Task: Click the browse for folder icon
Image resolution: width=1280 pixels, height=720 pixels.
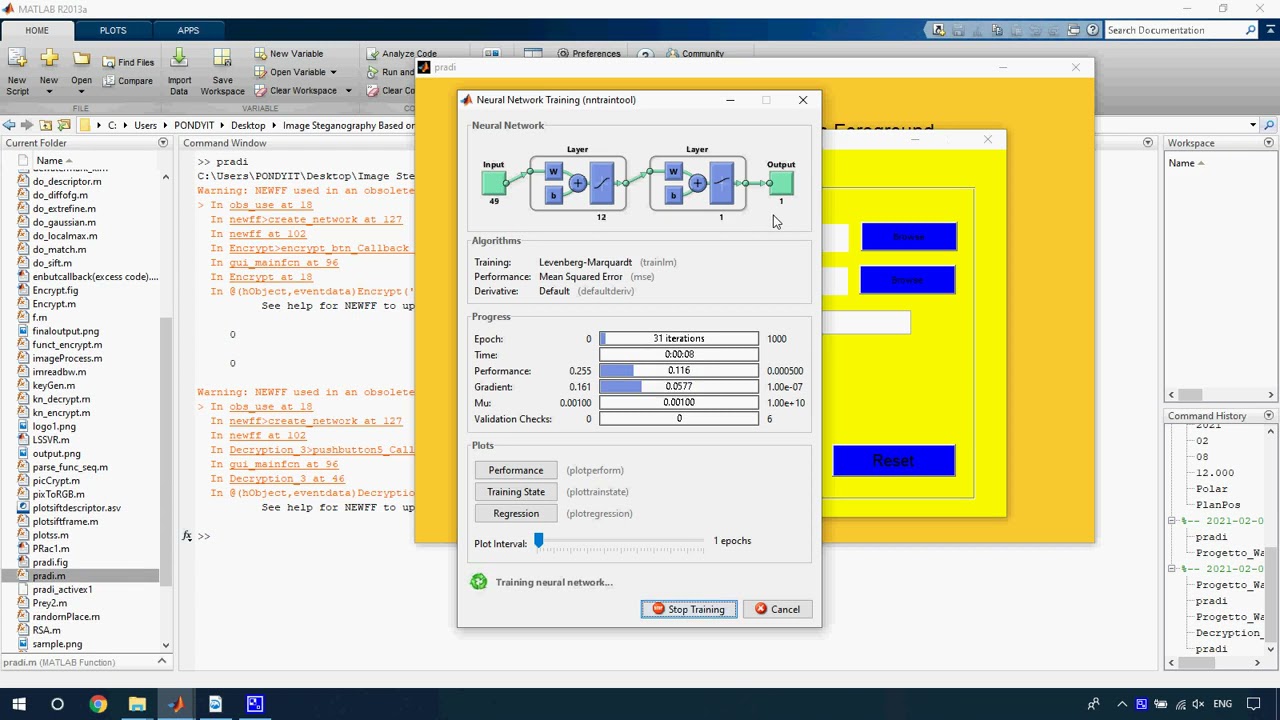Action: point(64,125)
